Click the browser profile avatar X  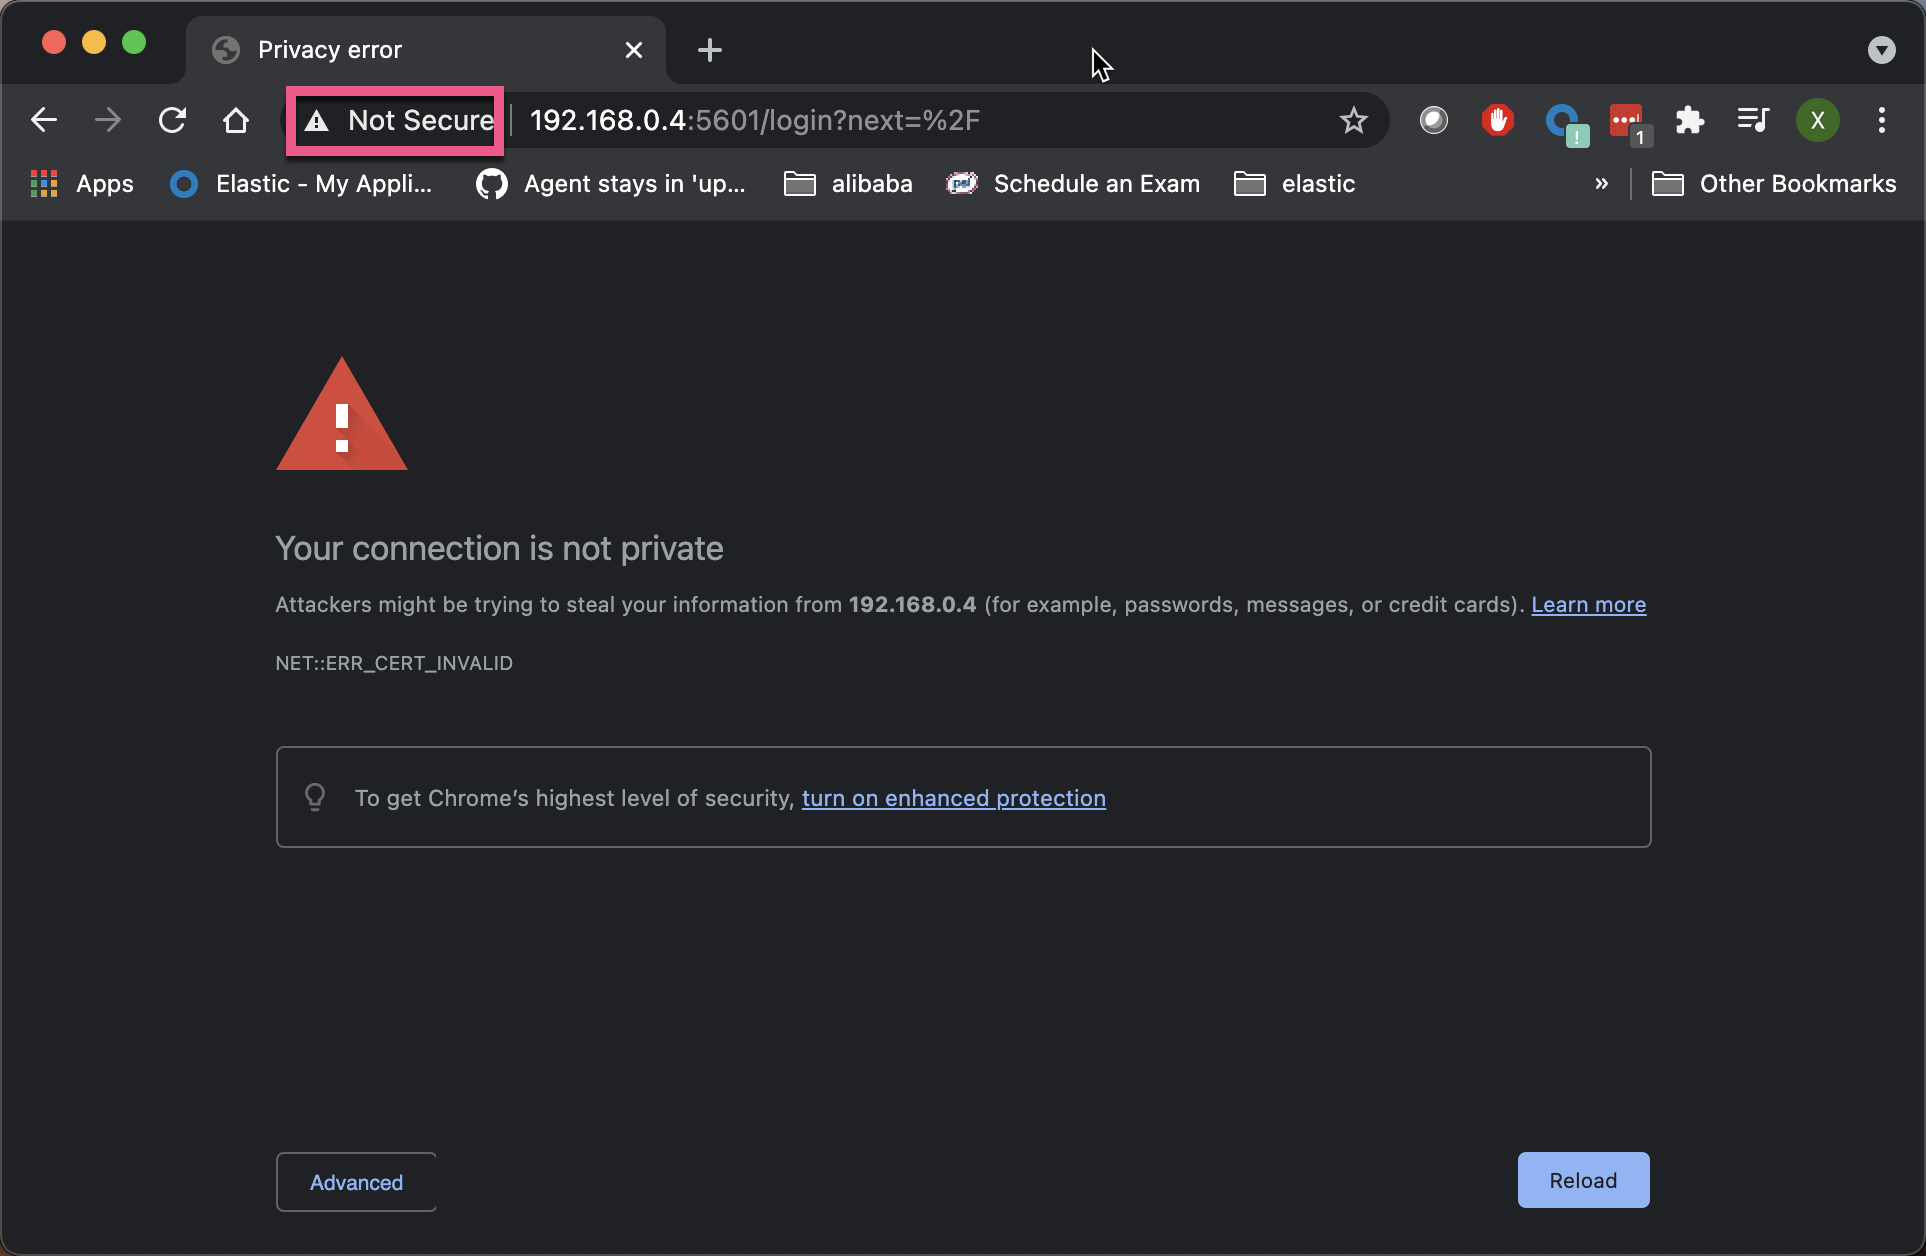[1817, 120]
